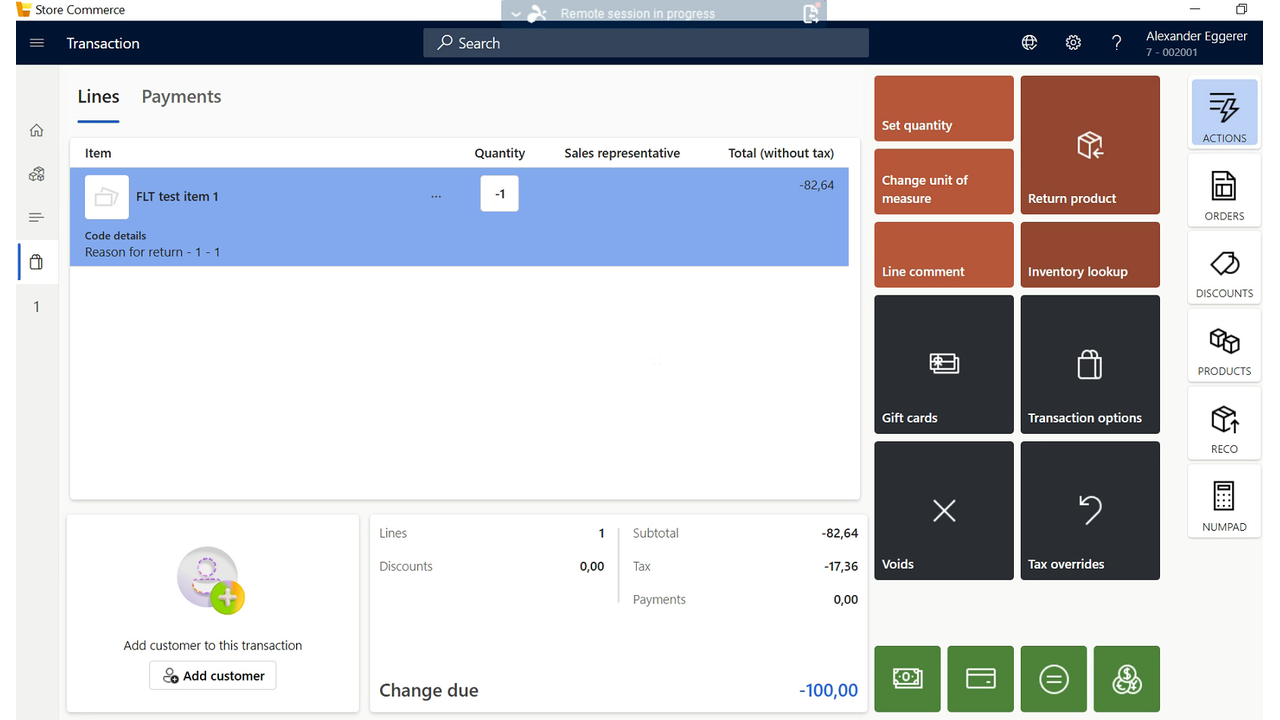Expand the remote session bar chevron

point(516,14)
